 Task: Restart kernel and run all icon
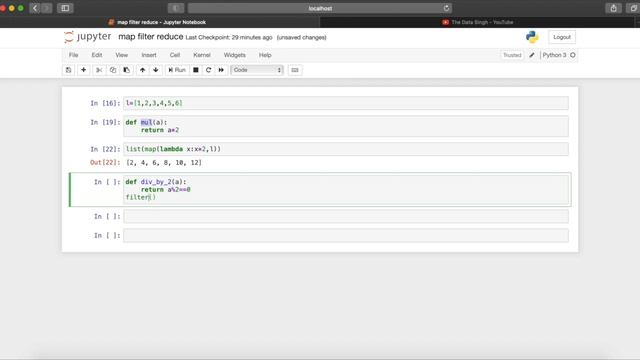(x=221, y=70)
